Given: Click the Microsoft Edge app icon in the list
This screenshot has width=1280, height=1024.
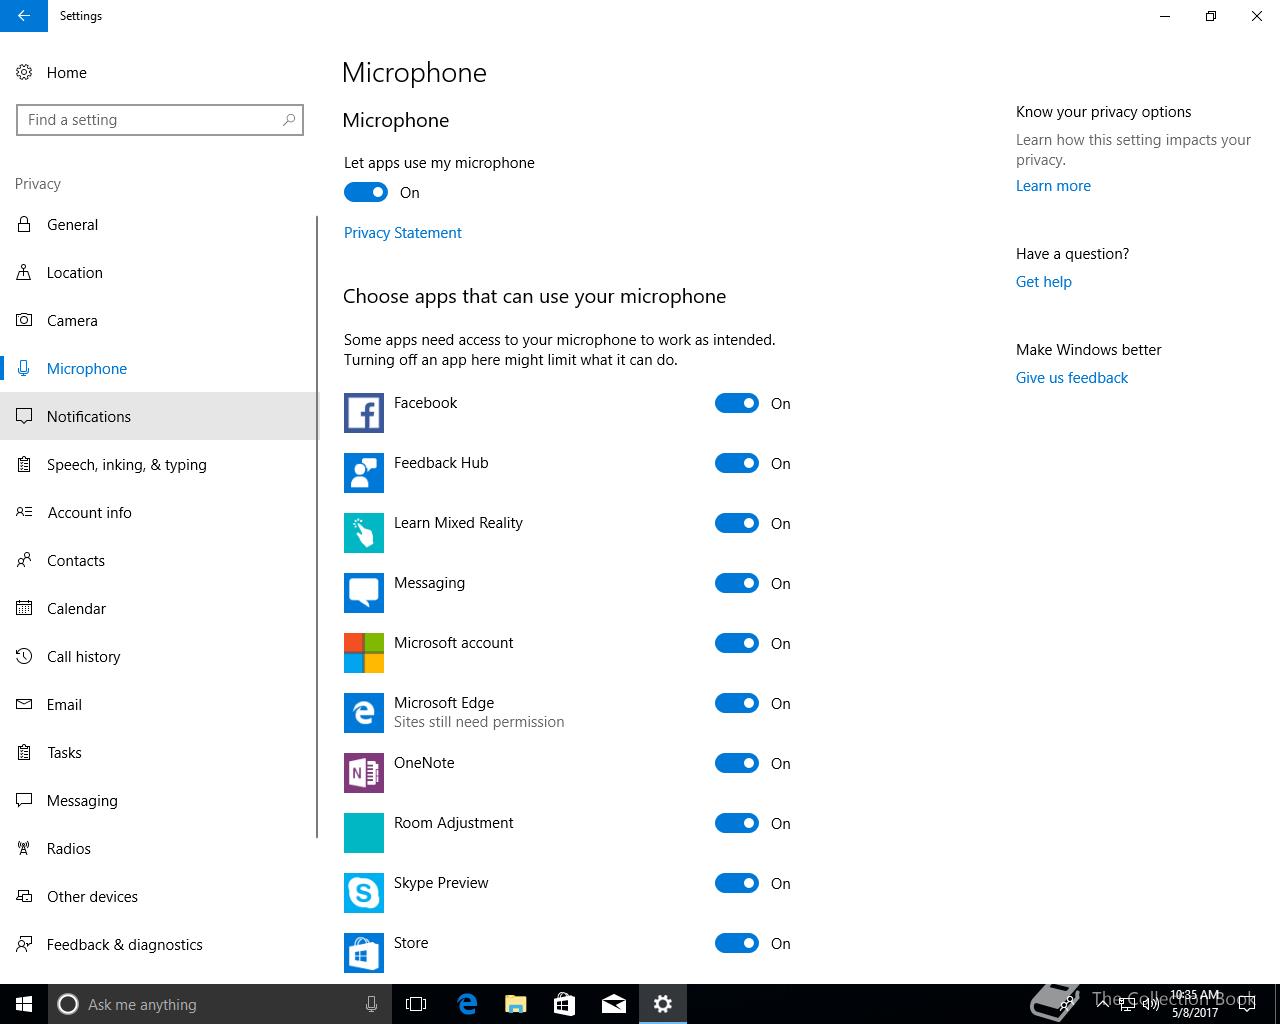Looking at the screenshot, I should tap(364, 713).
